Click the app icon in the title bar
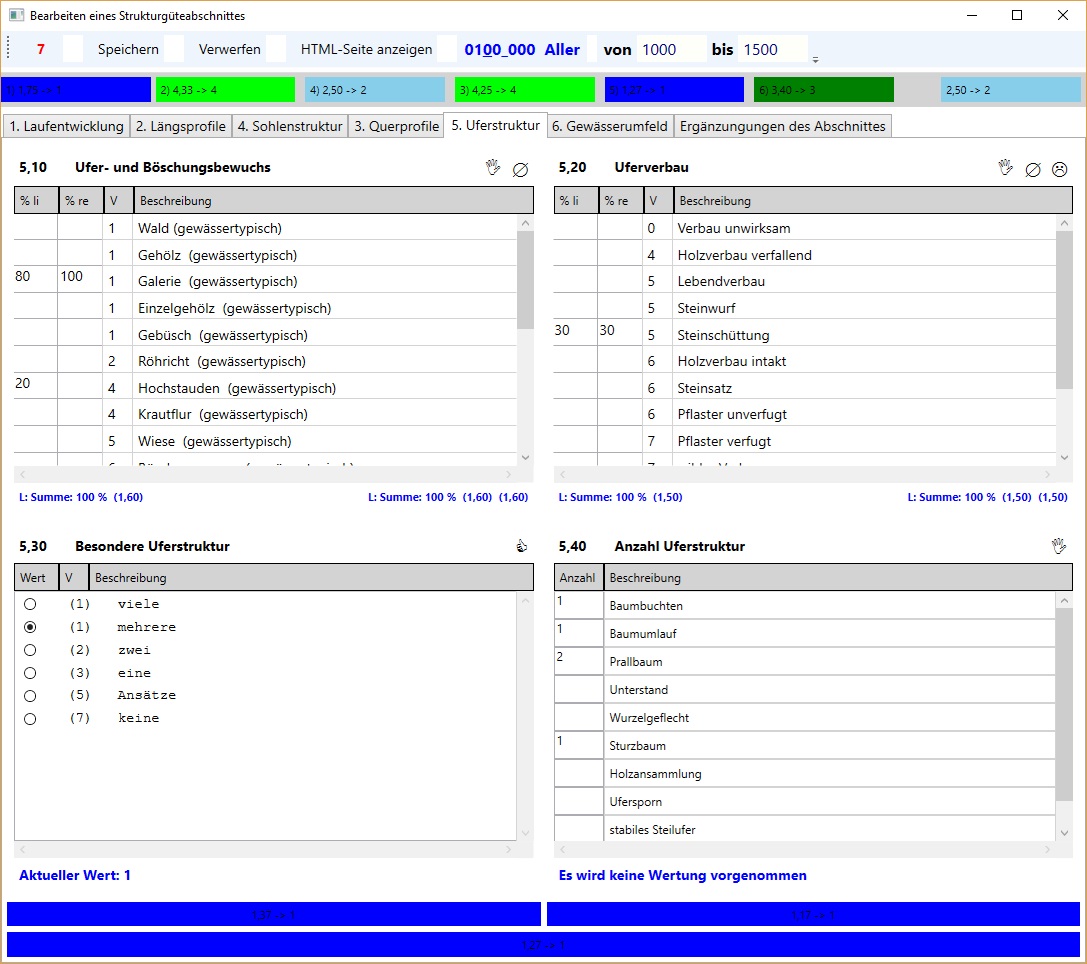Screen dimensions: 1087x964 (16, 16)
